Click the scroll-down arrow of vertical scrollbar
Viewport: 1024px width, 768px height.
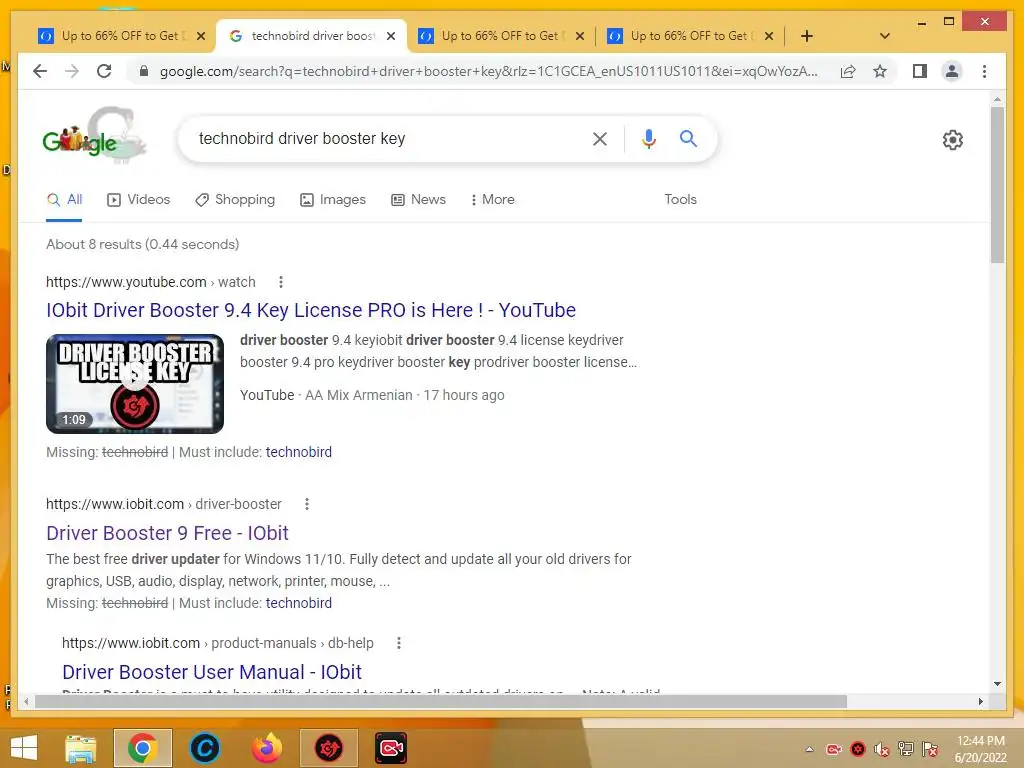coord(997,684)
